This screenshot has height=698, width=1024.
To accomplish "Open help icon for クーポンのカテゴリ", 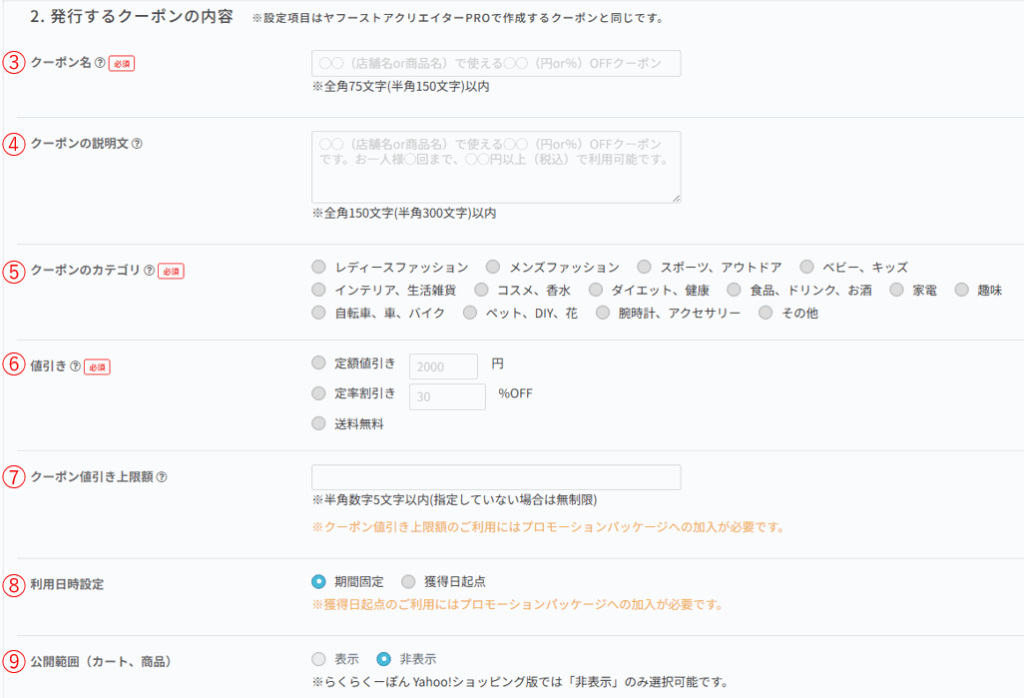I will pos(149,270).
